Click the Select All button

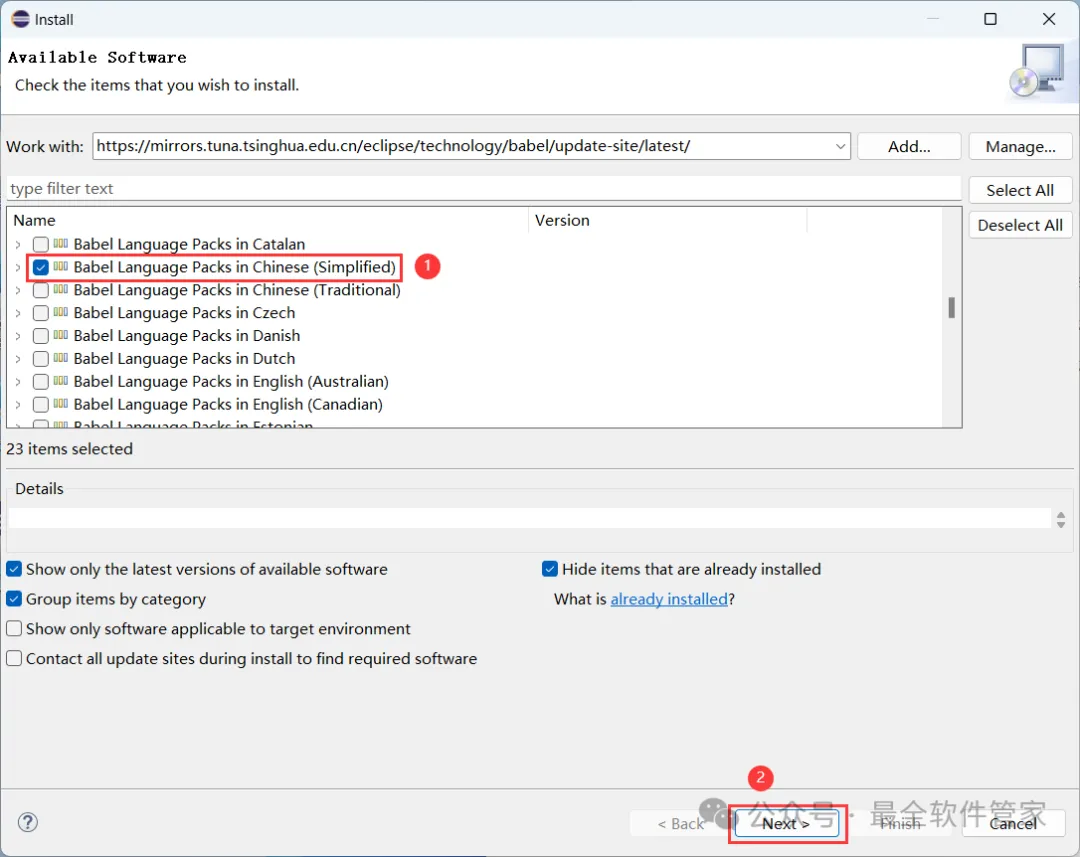(1020, 190)
